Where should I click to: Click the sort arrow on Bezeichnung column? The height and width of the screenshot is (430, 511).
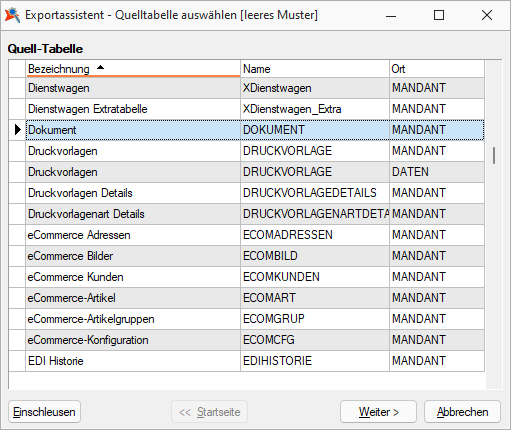coord(100,68)
